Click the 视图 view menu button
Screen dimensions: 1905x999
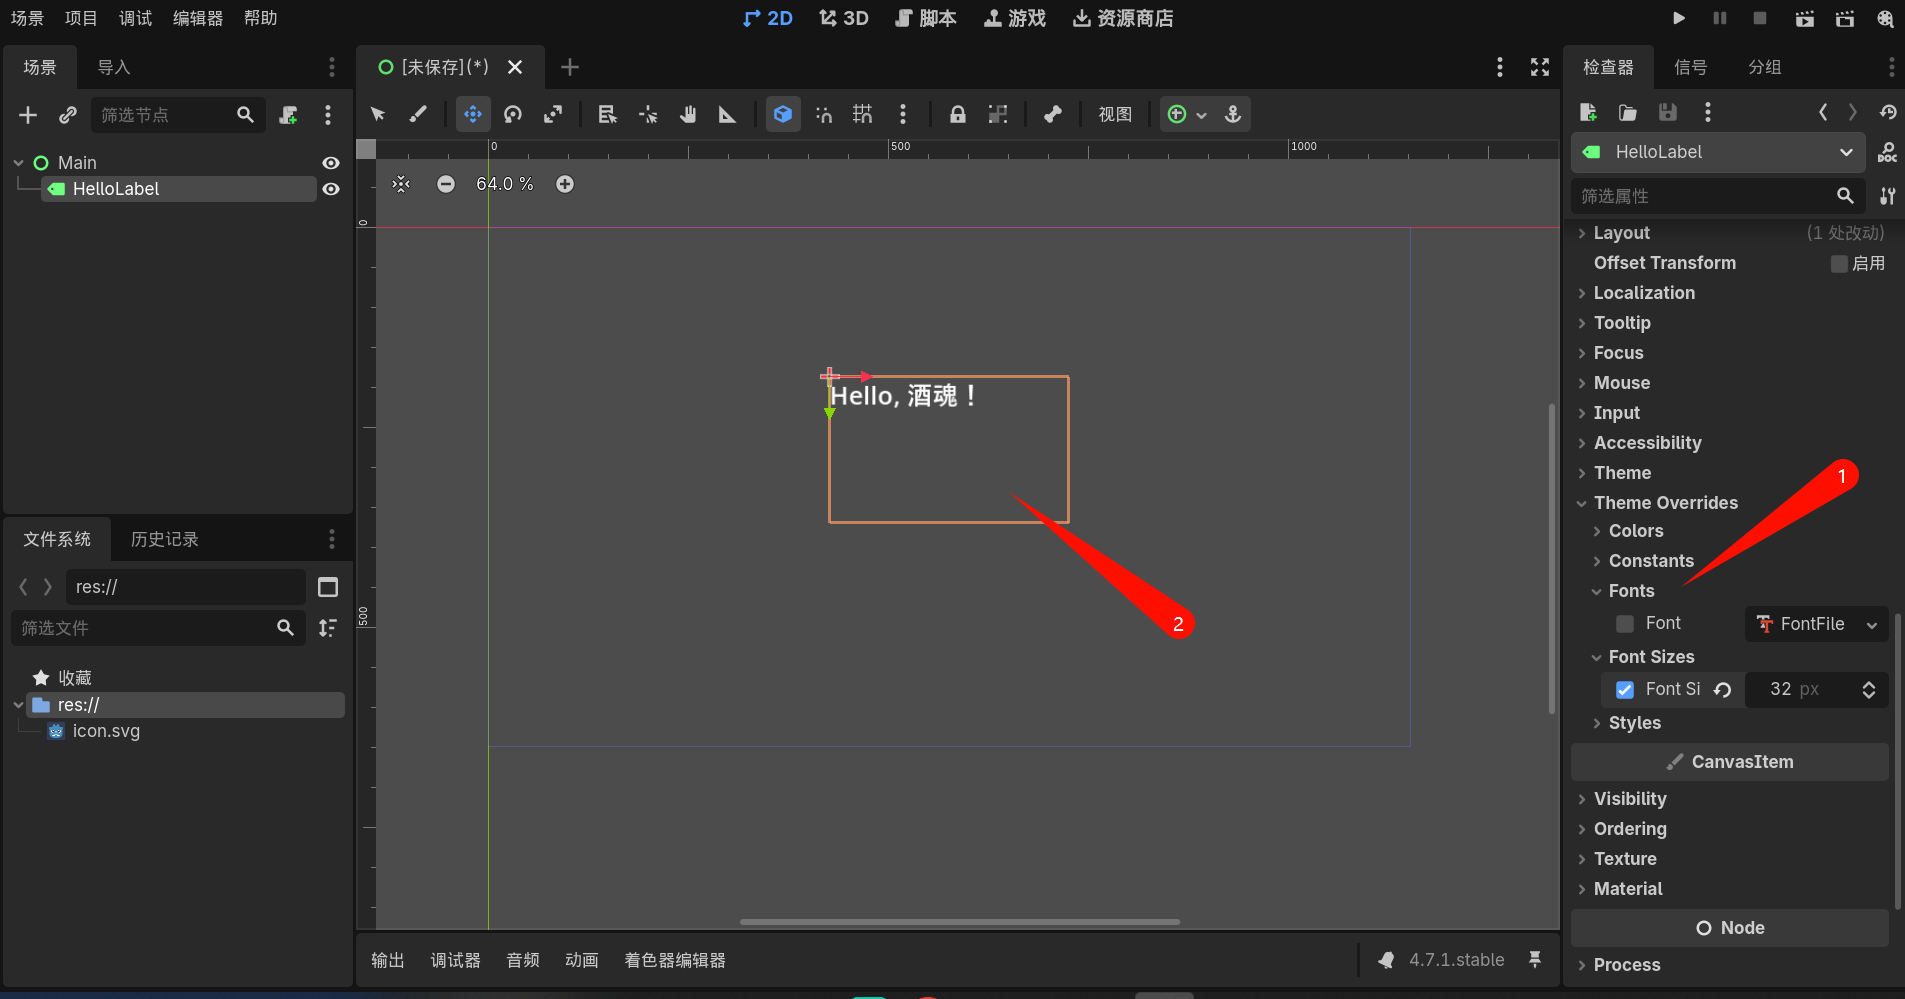(1115, 114)
